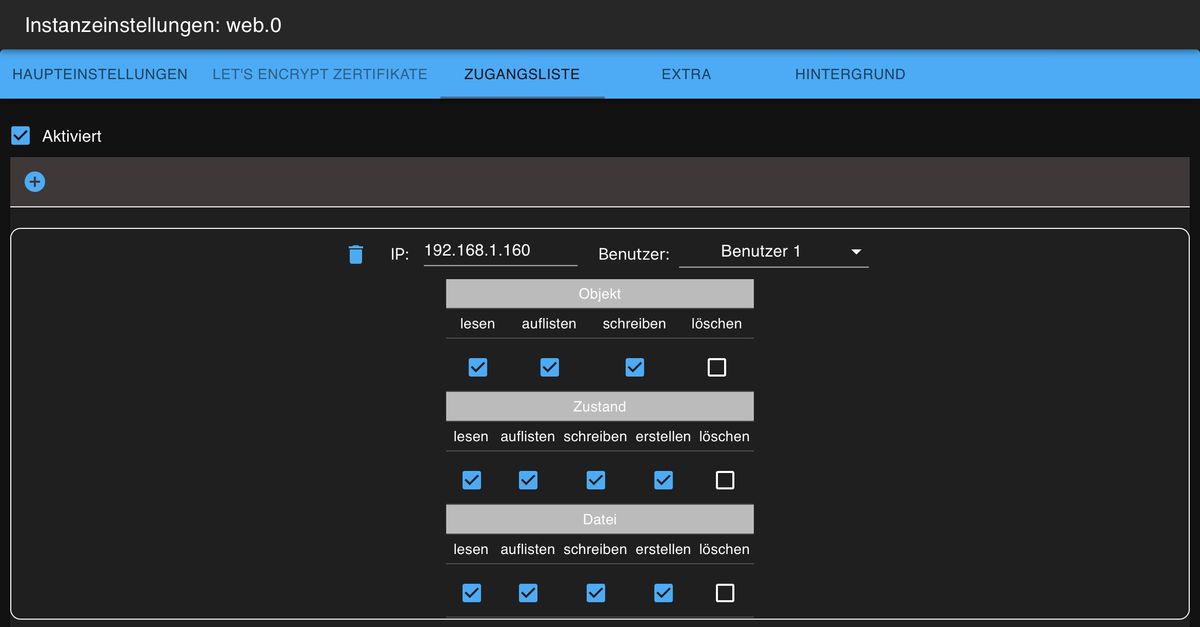This screenshot has height=627, width=1200.
Task: Toggle Datei auflisten checkbox
Action: [528, 593]
